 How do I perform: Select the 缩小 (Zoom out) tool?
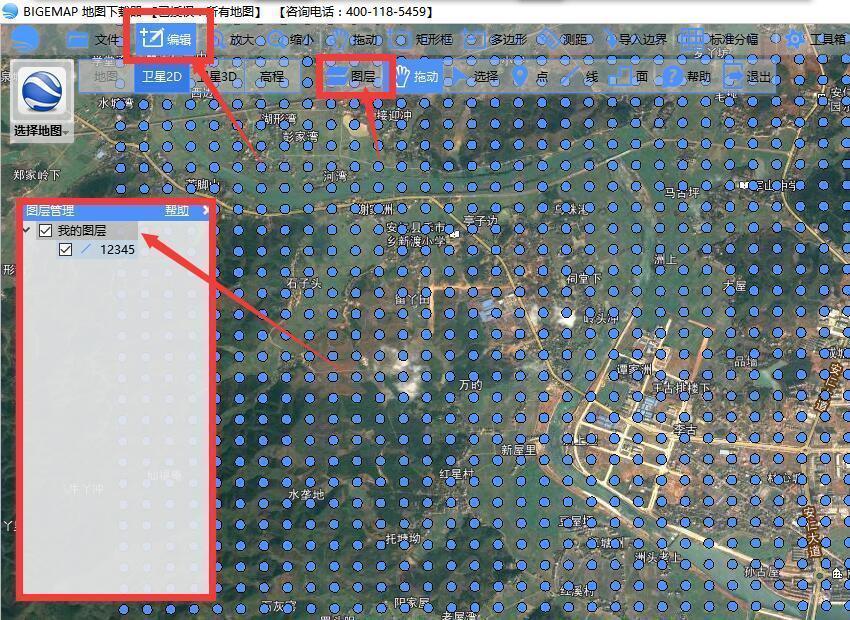tap(291, 40)
